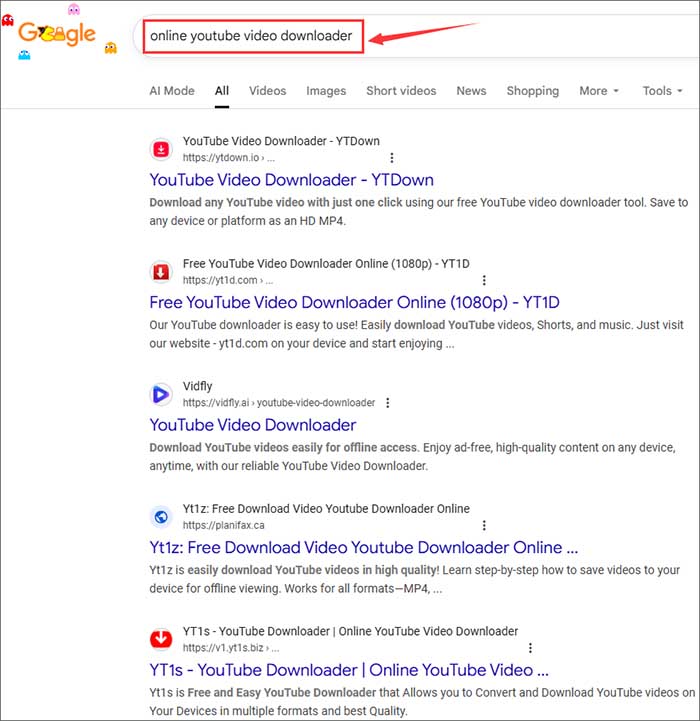
Task: Click the https://vidfly.ai youtube-video-downloader URL
Action: (279, 403)
